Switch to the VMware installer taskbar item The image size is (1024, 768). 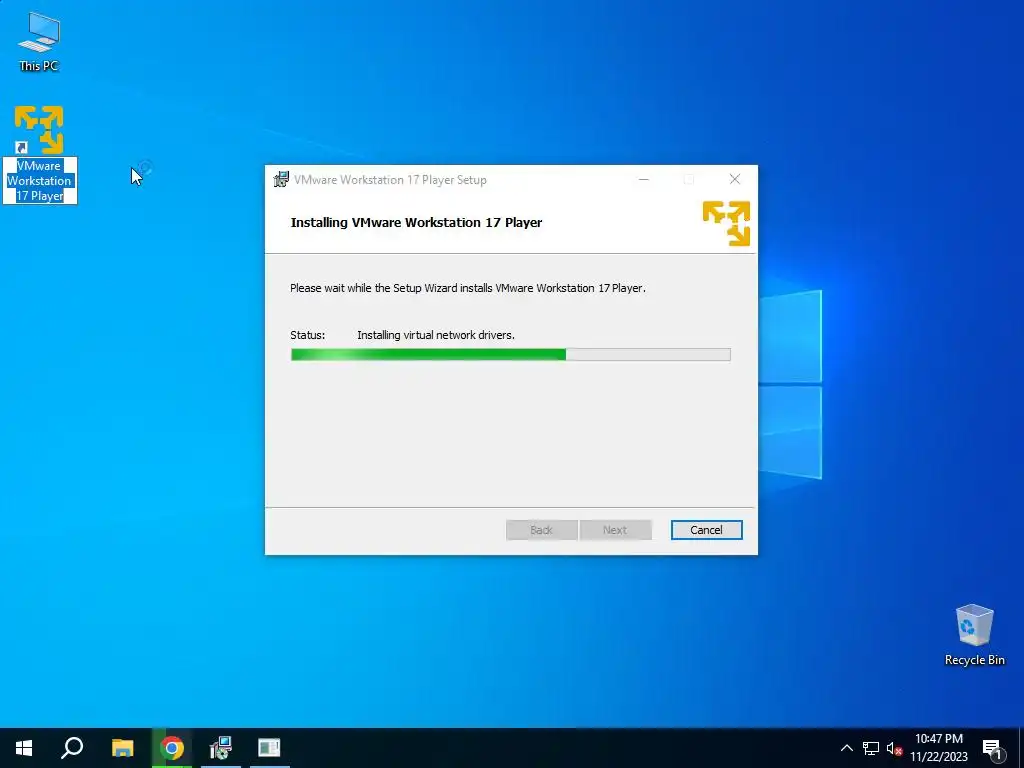click(221, 748)
